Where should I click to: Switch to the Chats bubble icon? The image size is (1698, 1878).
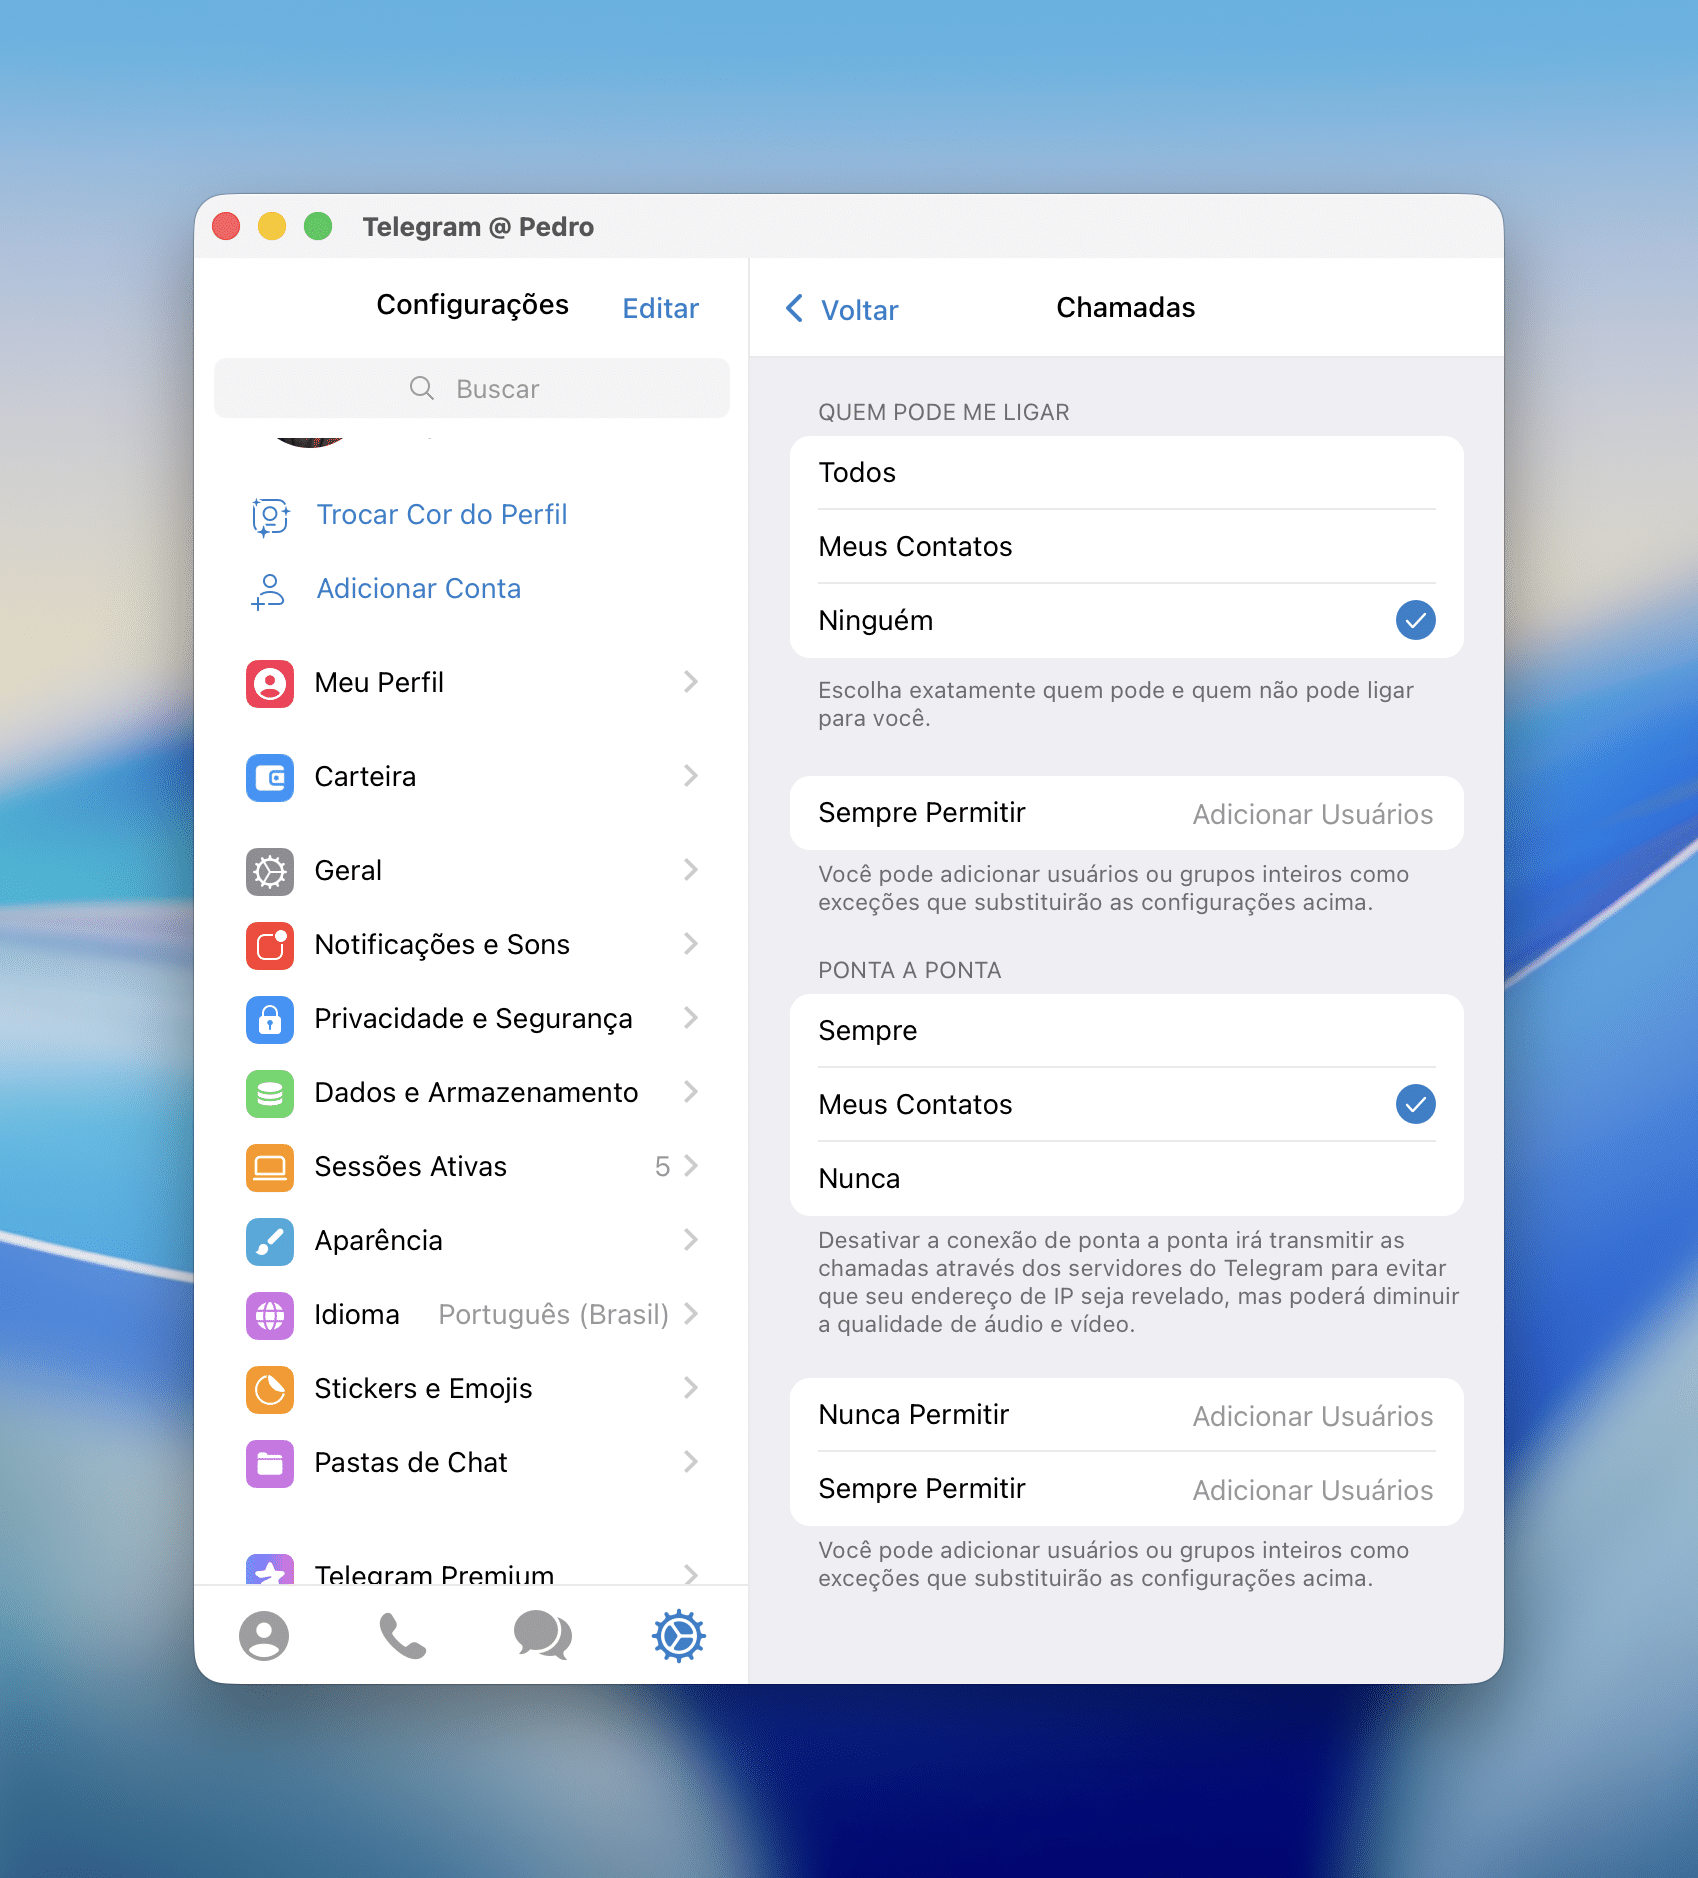(x=541, y=1636)
